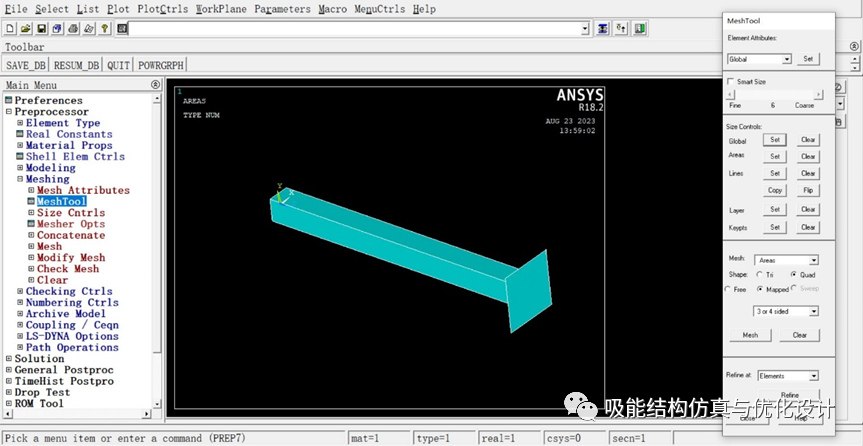Click the RESUM_DB toolbar button

pyautogui.click(x=77, y=65)
